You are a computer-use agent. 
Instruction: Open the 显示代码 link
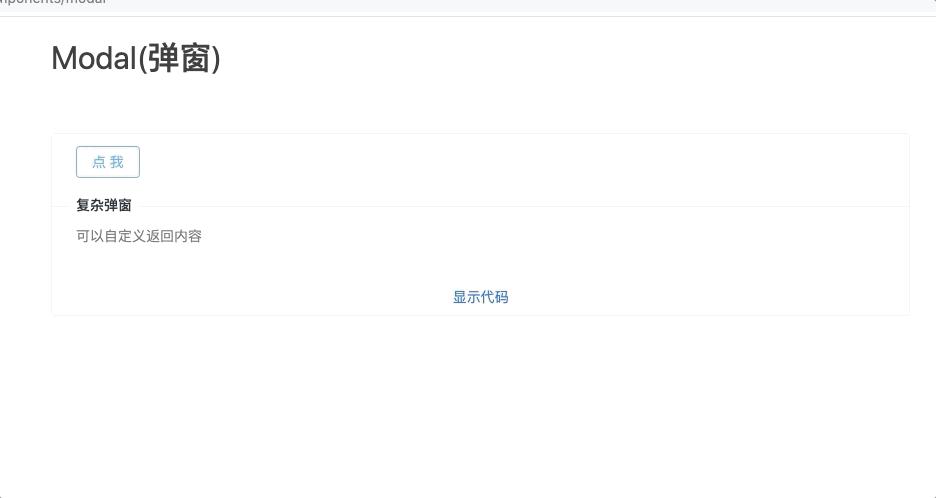click(480, 297)
